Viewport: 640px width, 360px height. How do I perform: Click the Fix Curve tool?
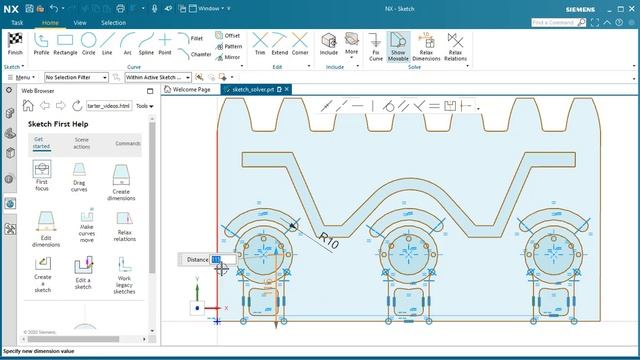pos(376,47)
